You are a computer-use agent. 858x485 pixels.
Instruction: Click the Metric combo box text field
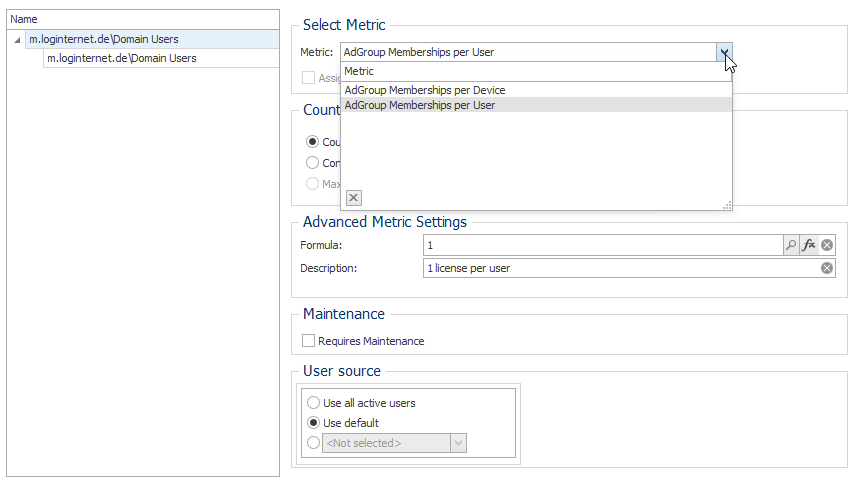529,52
